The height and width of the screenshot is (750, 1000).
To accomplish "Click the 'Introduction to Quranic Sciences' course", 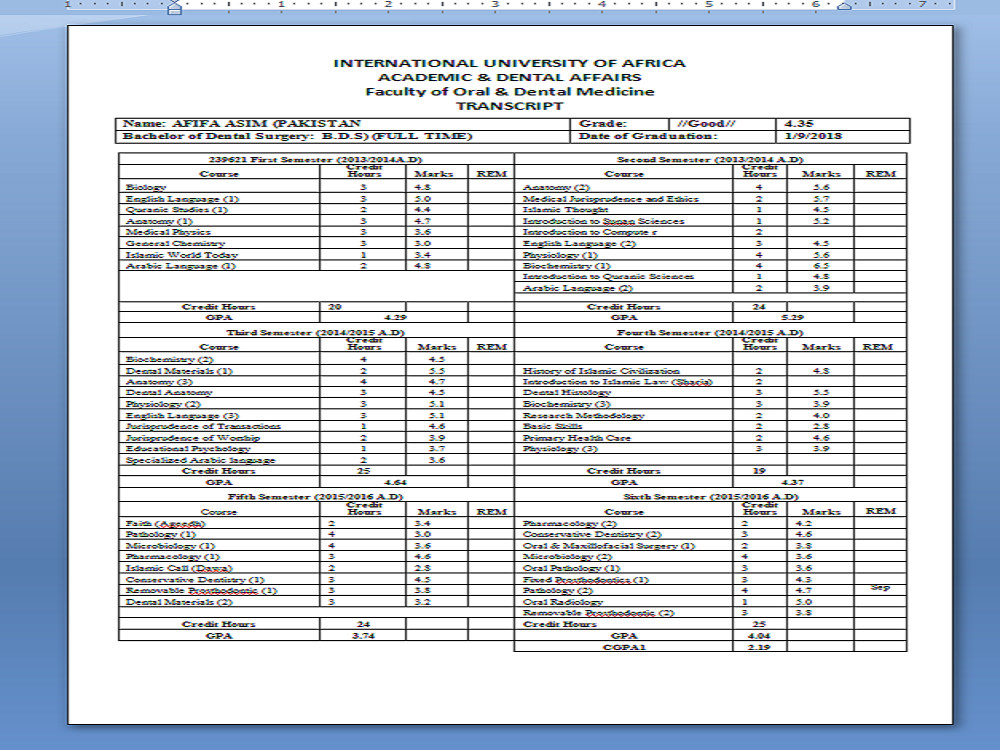I will [x=608, y=277].
